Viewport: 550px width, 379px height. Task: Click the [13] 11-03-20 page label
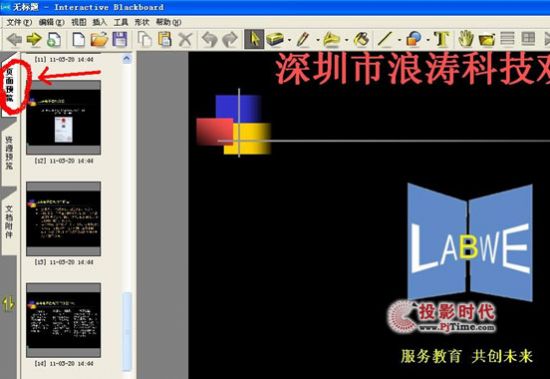click(x=64, y=262)
